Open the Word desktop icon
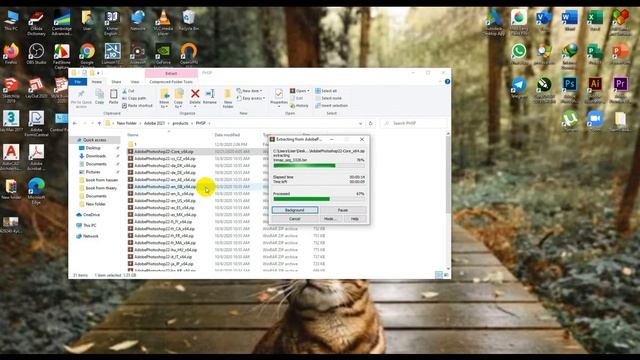Viewport: 640px width, 360px height. (569, 20)
